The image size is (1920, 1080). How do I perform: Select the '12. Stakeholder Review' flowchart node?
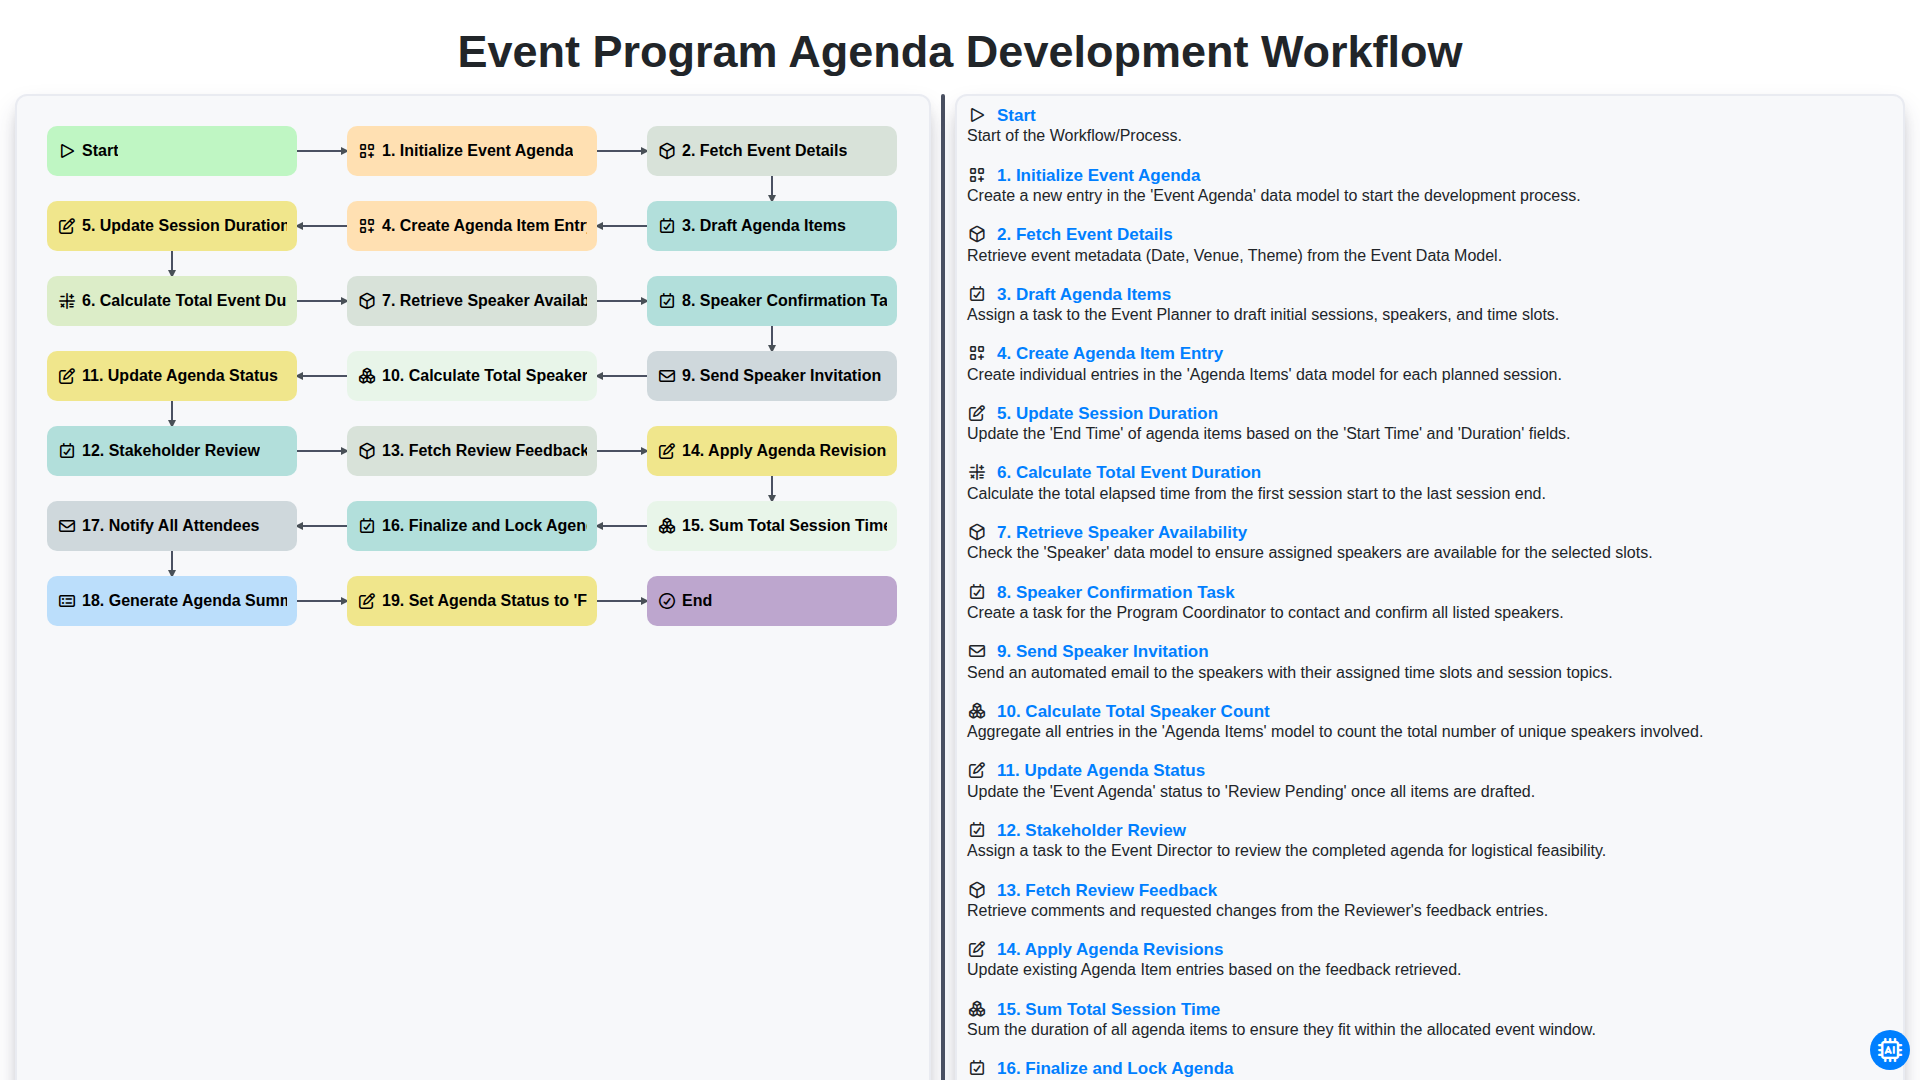[172, 451]
